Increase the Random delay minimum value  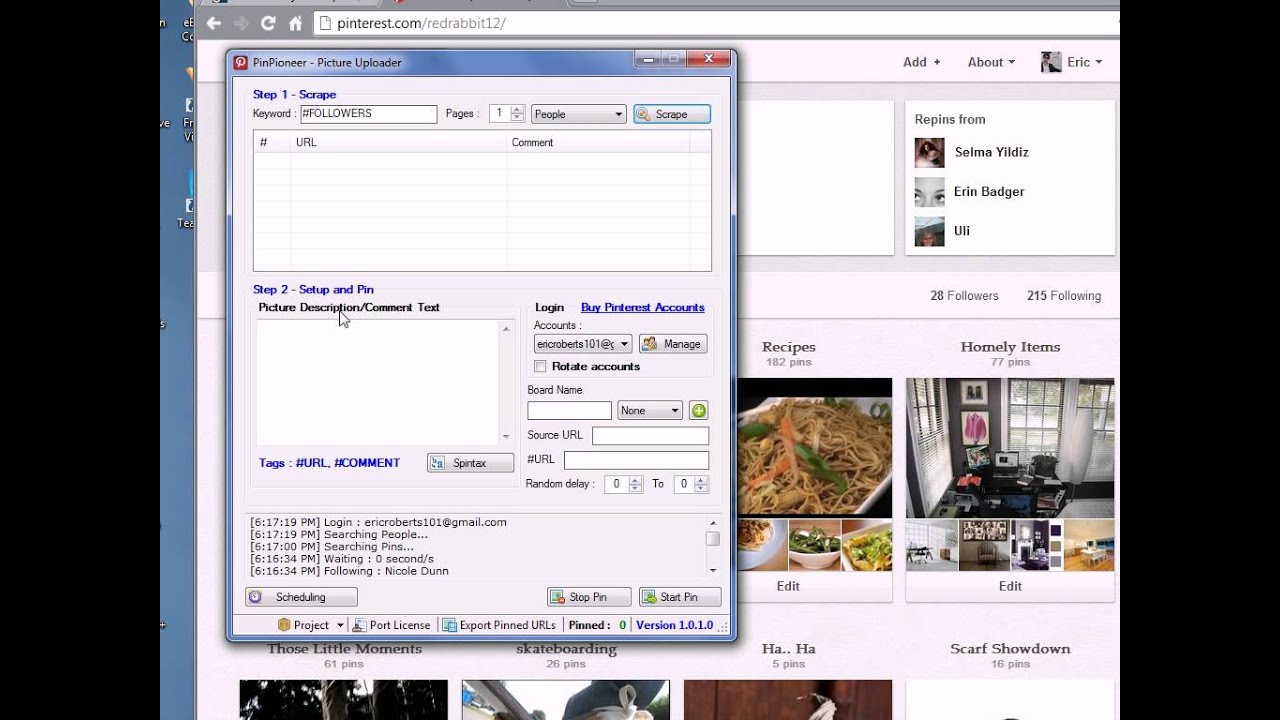coord(635,480)
